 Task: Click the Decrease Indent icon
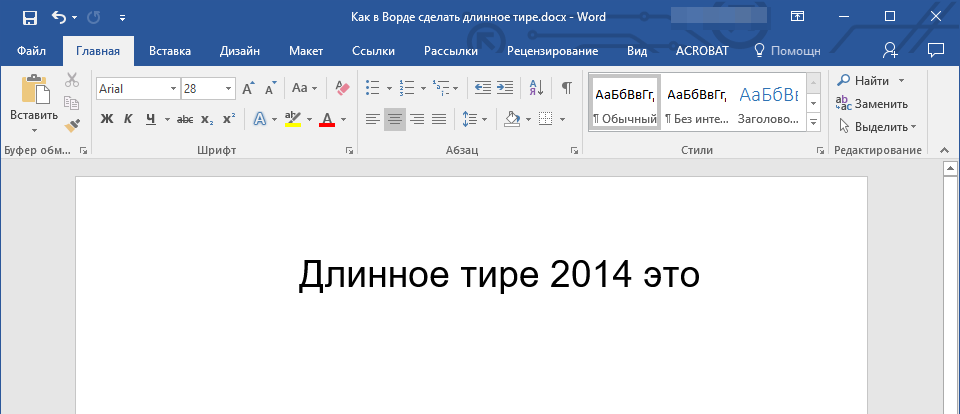(482, 88)
